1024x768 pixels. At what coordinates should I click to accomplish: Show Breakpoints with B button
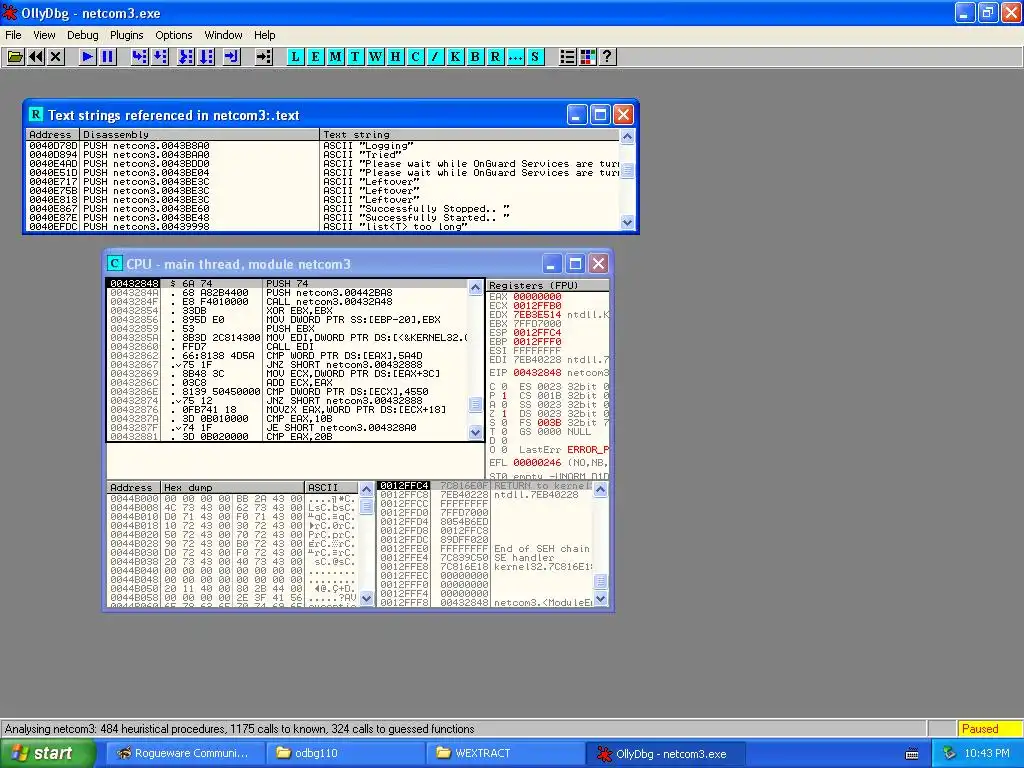[x=475, y=57]
